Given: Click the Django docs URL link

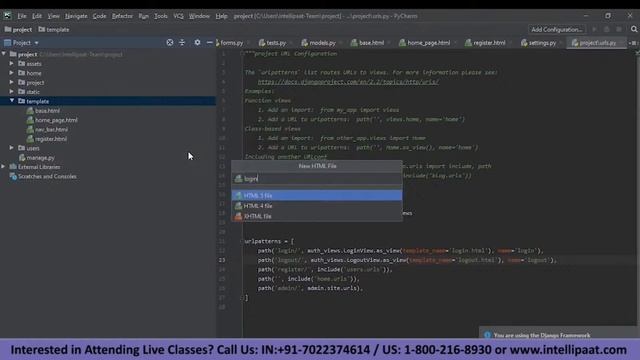Looking at the screenshot, I should (x=348, y=82).
